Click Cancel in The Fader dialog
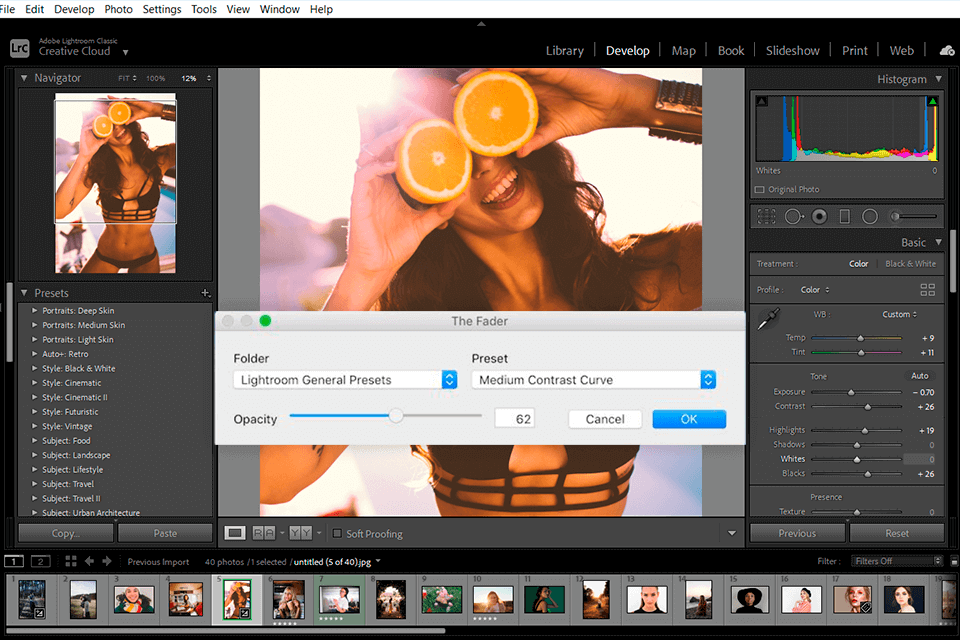The height and width of the screenshot is (640, 960). coord(605,419)
